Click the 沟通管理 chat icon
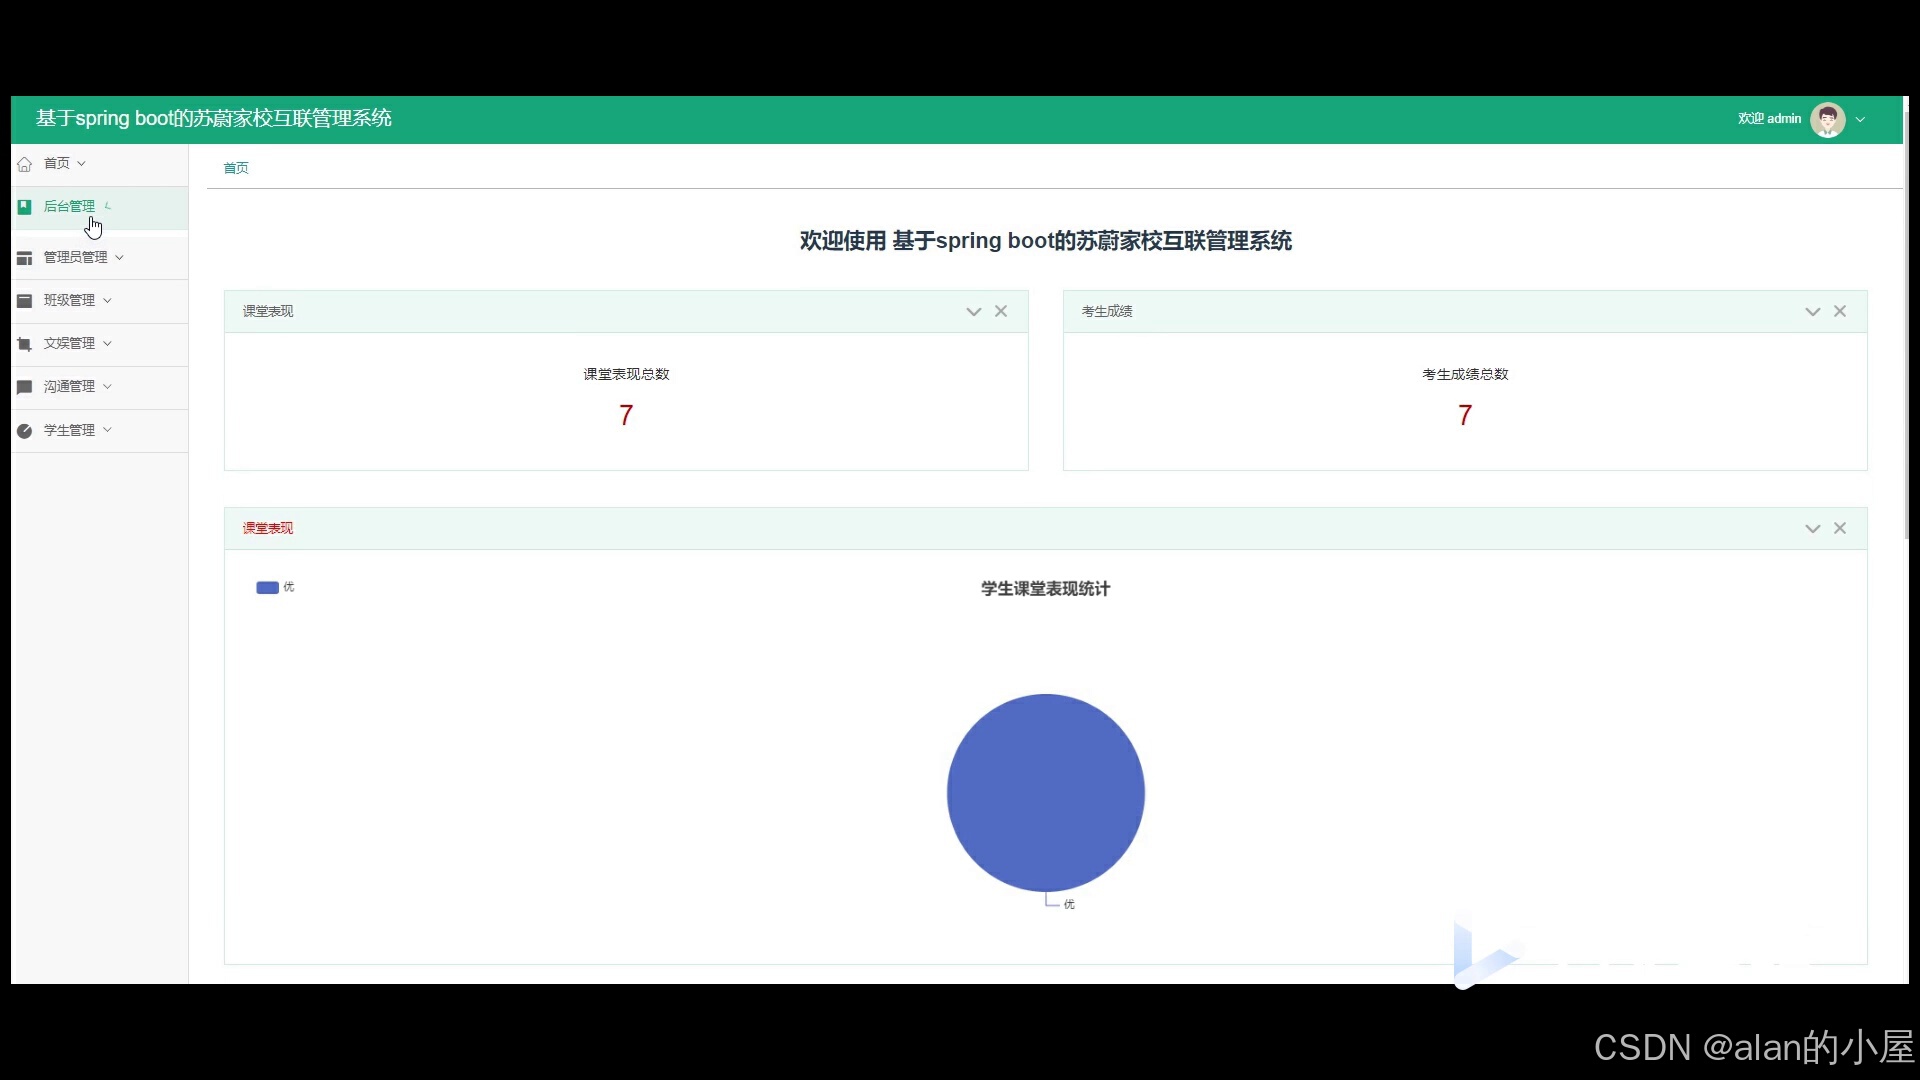This screenshot has width=1920, height=1080. click(25, 387)
